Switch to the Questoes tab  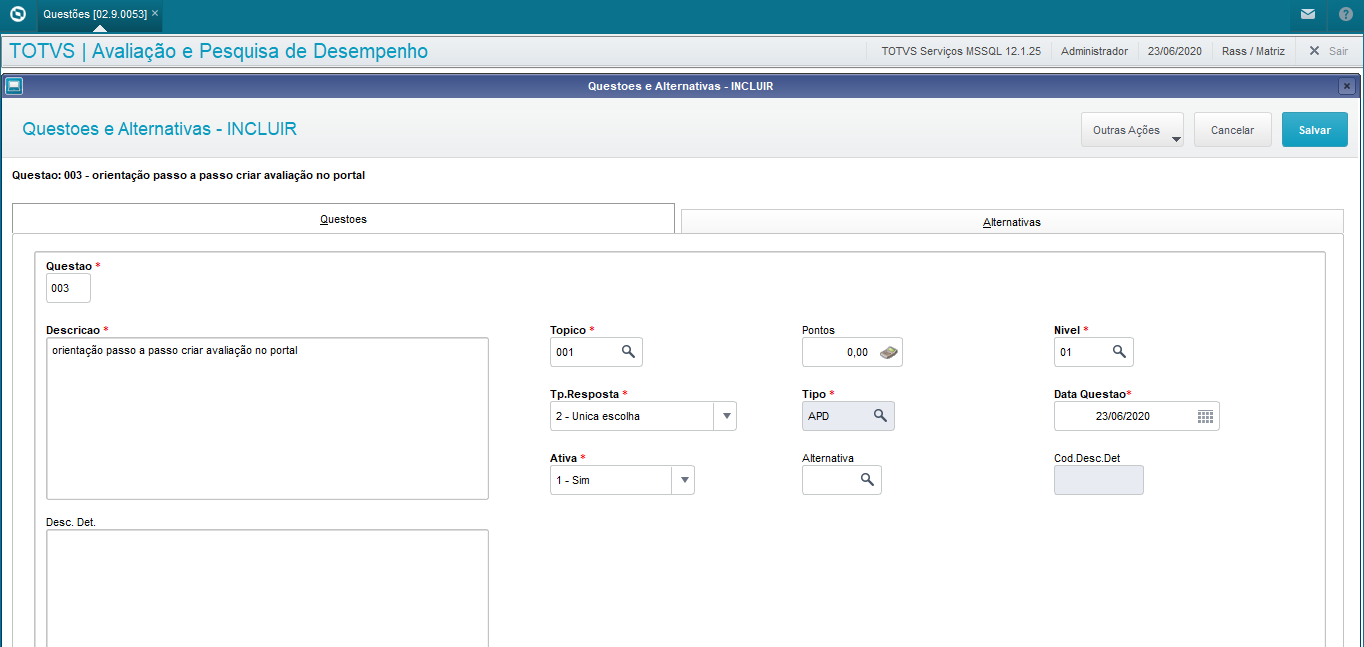coord(343,219)
